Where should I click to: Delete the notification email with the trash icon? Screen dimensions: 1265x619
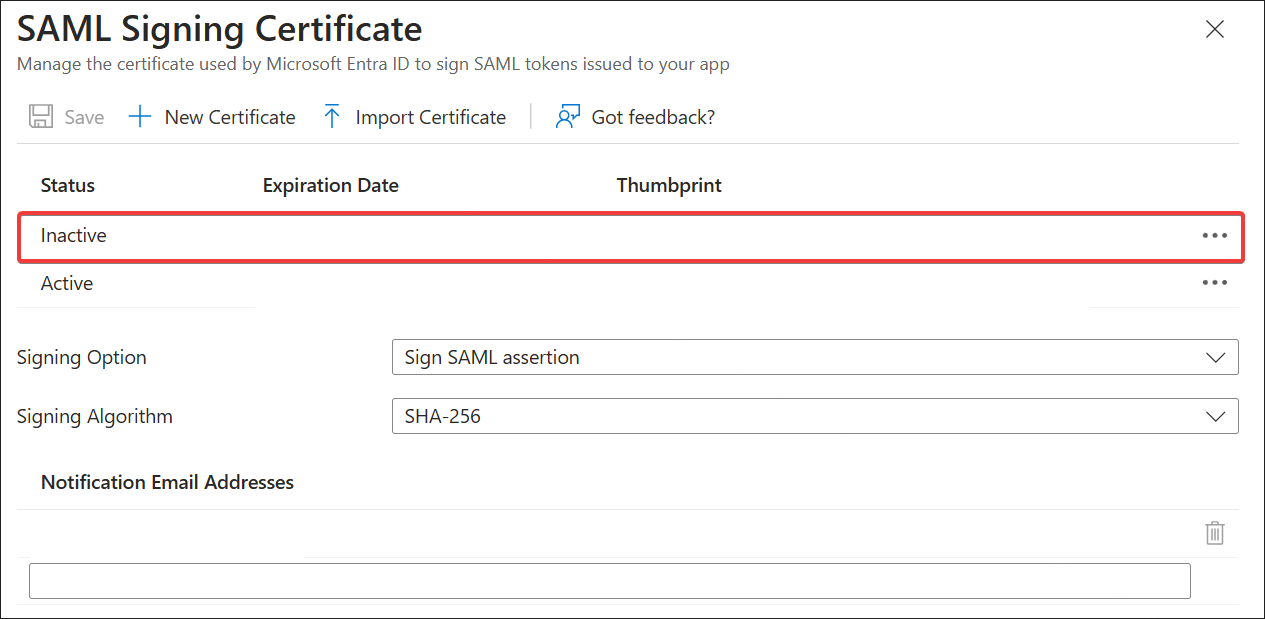[x=1214, y=532]
